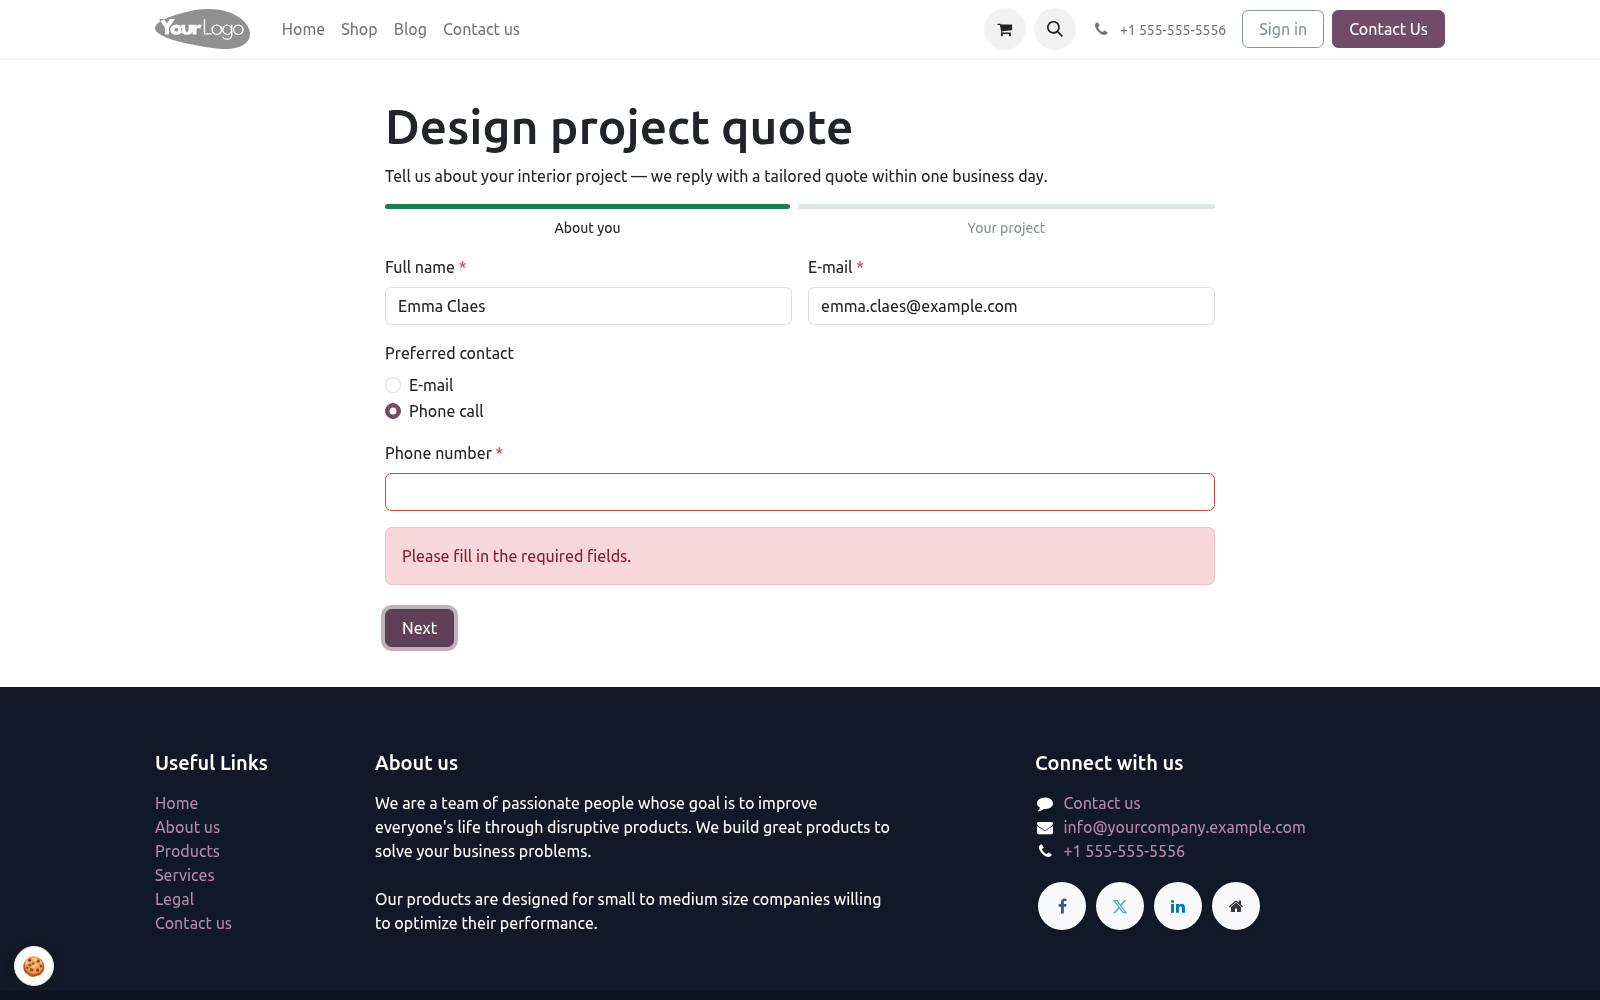Click footer phone number +1 555-555-5556
The width and height of the screenshot is (1600, 1000).
[1124, 851]
